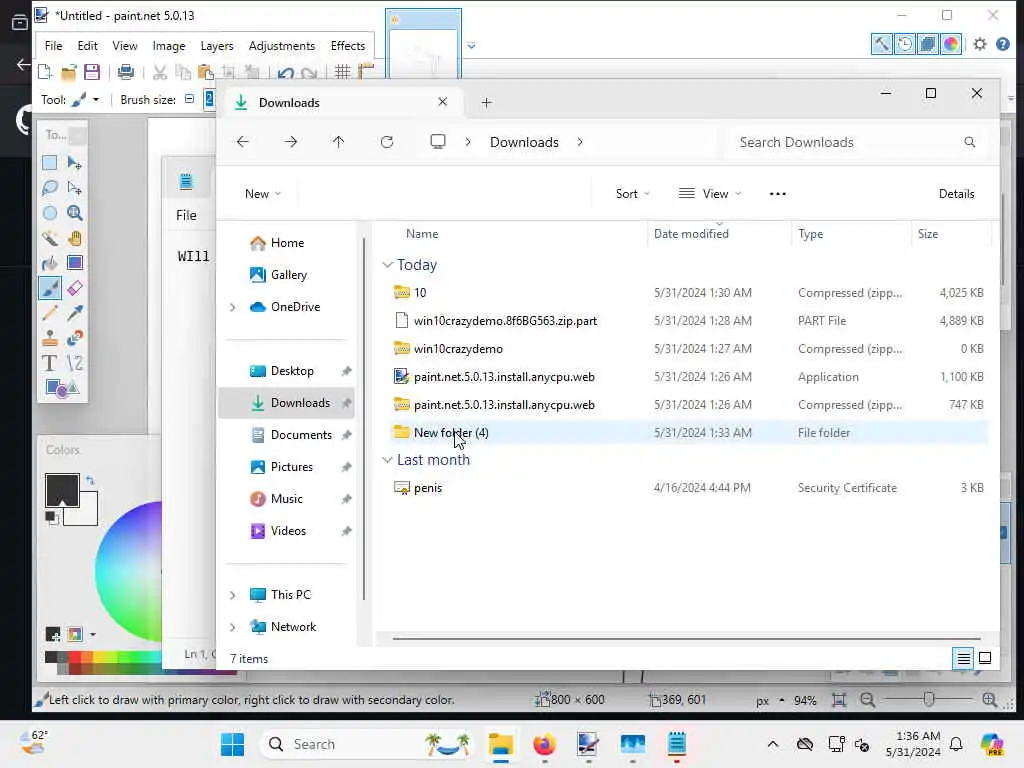Expand the This PC tree node

(x=232, y=595)
